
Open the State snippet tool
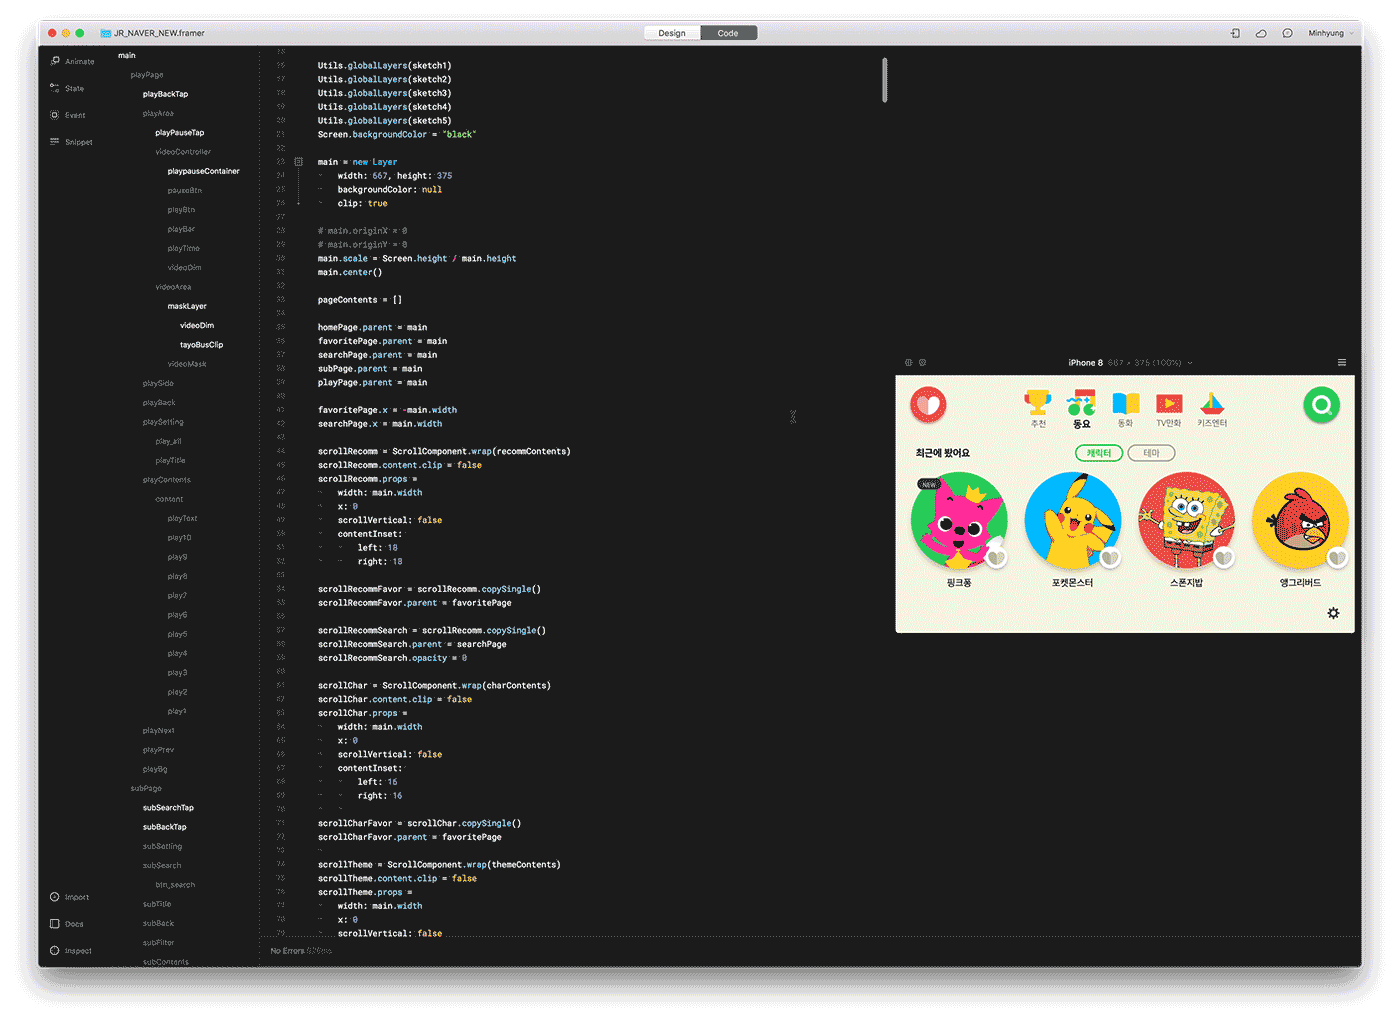tap(67, 88)
